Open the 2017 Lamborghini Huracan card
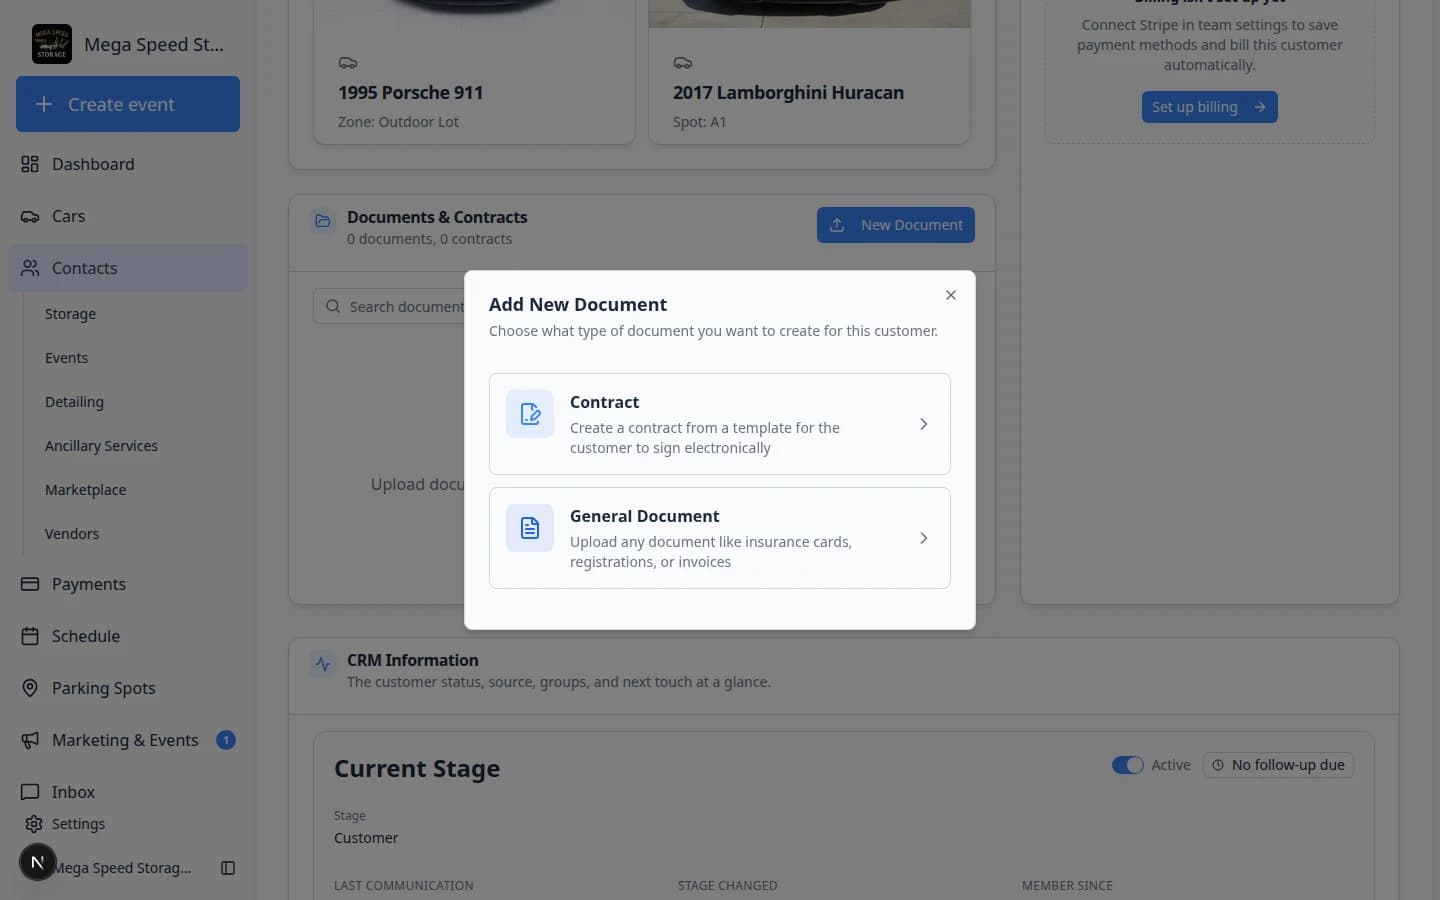This screenshot has width=1440, height=900. (x=809, y=72)
